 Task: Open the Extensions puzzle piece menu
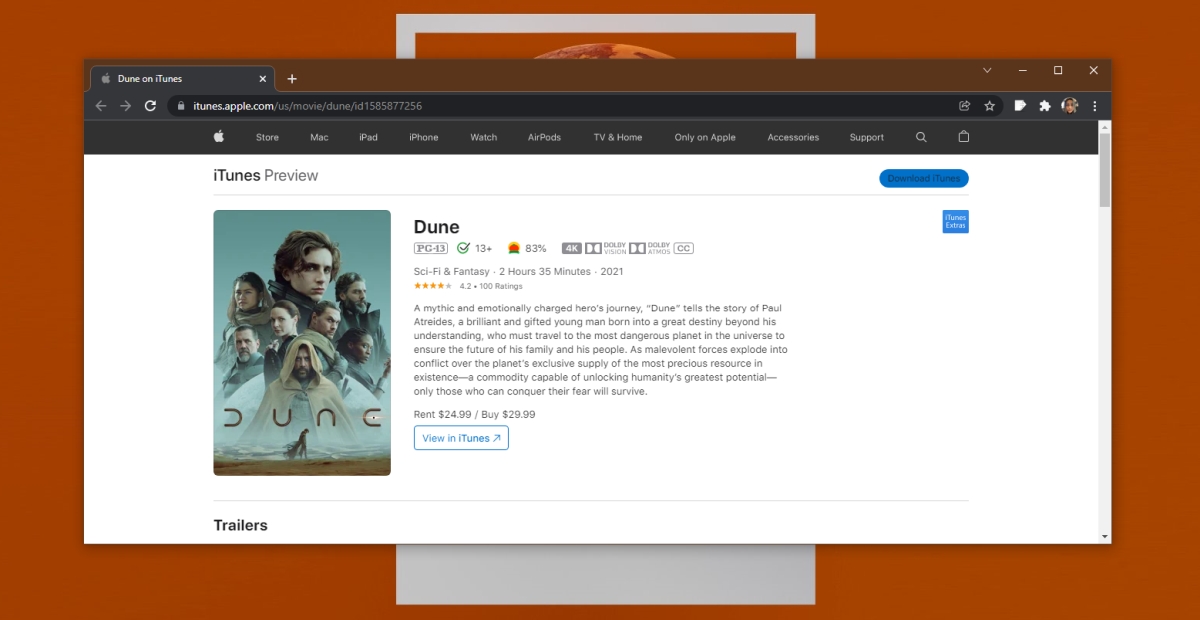click(x=1045, y=105)
